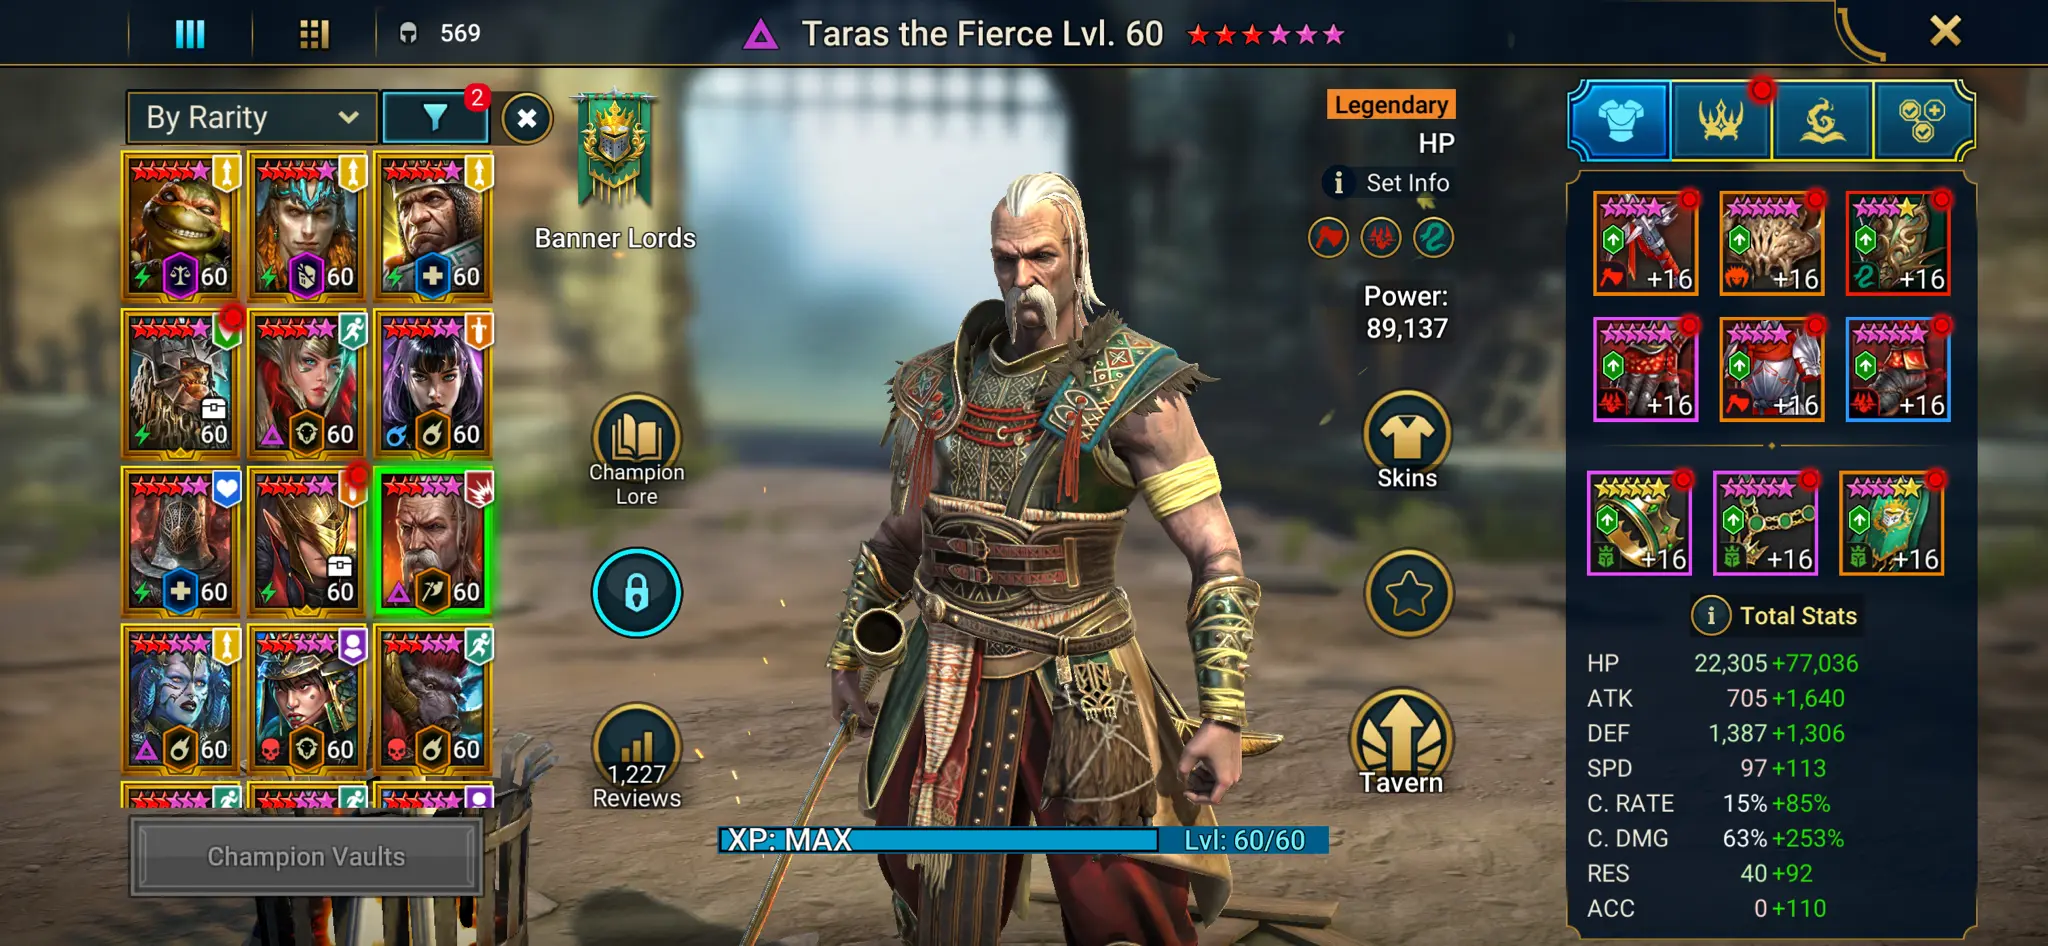View Set Info details

[1388, 183]
